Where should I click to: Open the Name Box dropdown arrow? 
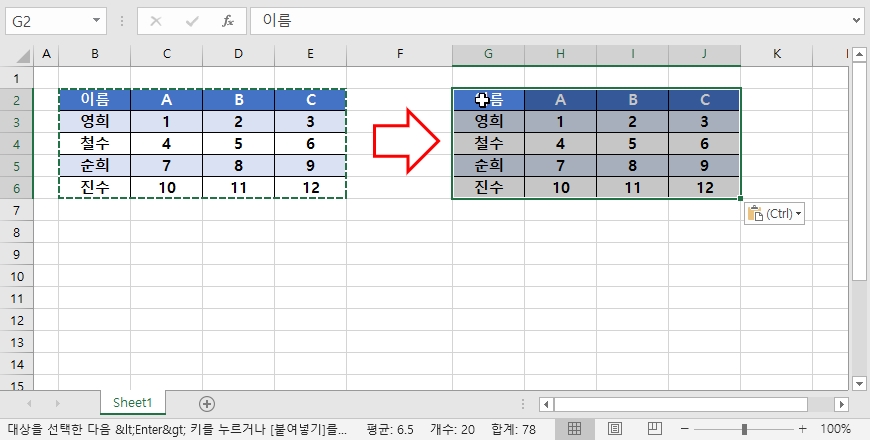96,21
